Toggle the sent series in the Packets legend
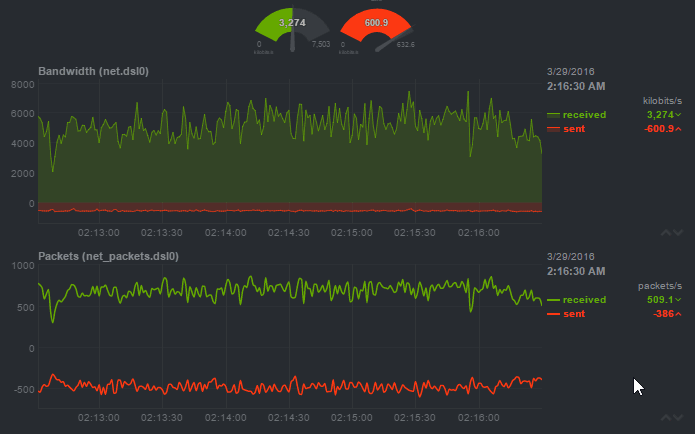This screenshot has width=695, height=434. [574, 314]
